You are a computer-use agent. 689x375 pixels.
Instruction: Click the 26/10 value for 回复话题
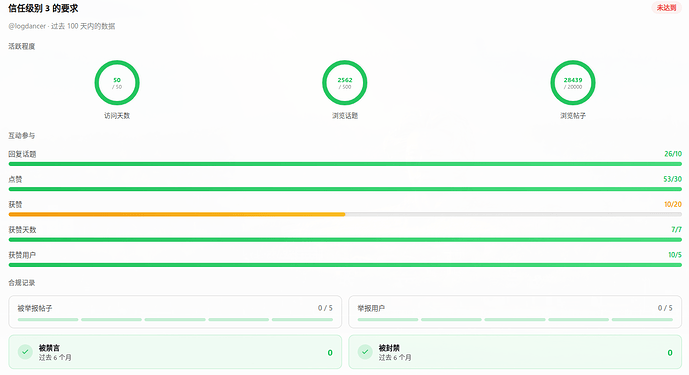coord(673,154)
